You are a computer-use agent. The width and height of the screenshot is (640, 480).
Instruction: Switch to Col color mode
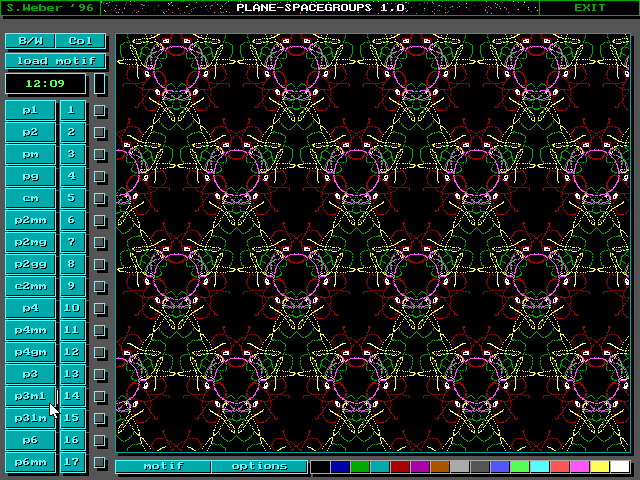80,41
